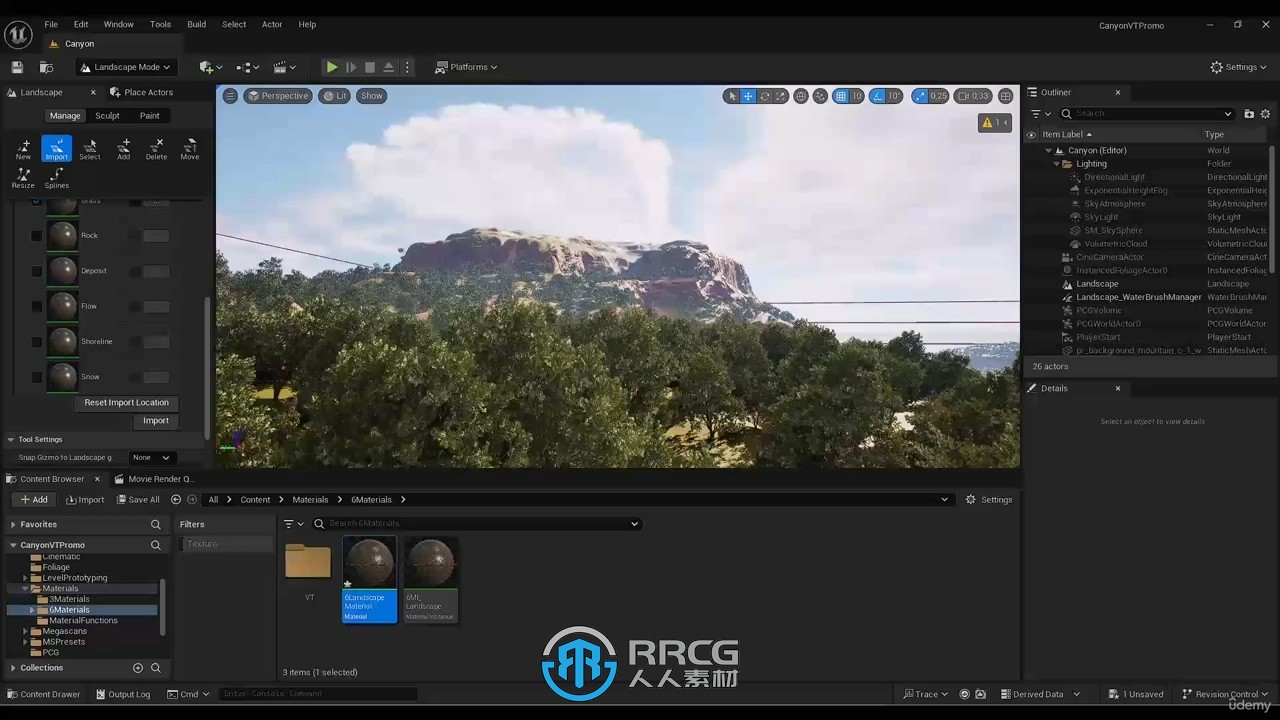Toggle grid snapping
Image resolution: width=1280 pixels, height=720 pixels.
841,96
